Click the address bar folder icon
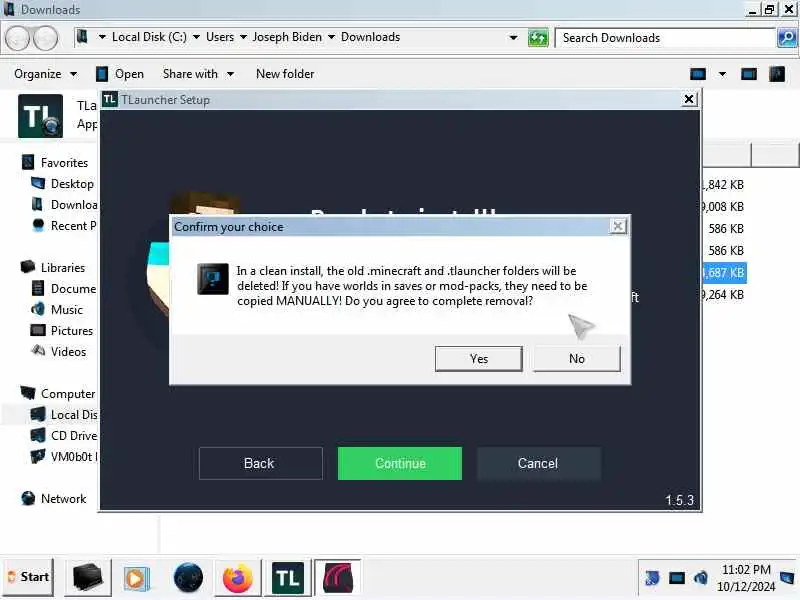This screenshot has height=600, width=800. coord(83,37)
